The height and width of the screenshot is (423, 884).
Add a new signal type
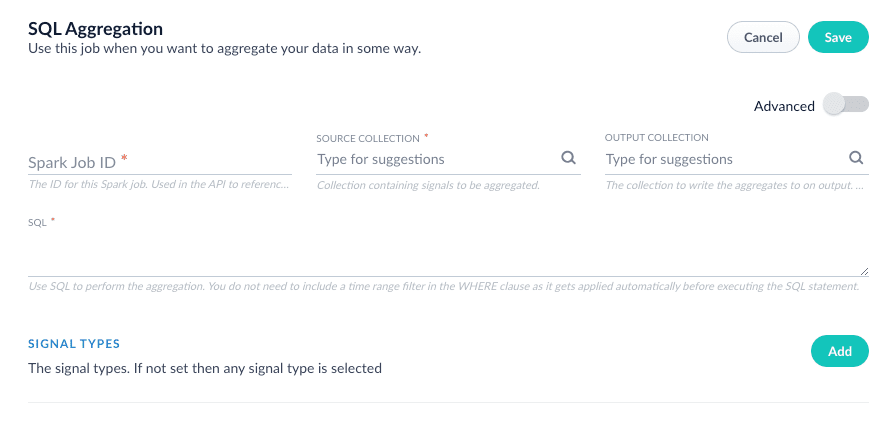coord(839,351)
